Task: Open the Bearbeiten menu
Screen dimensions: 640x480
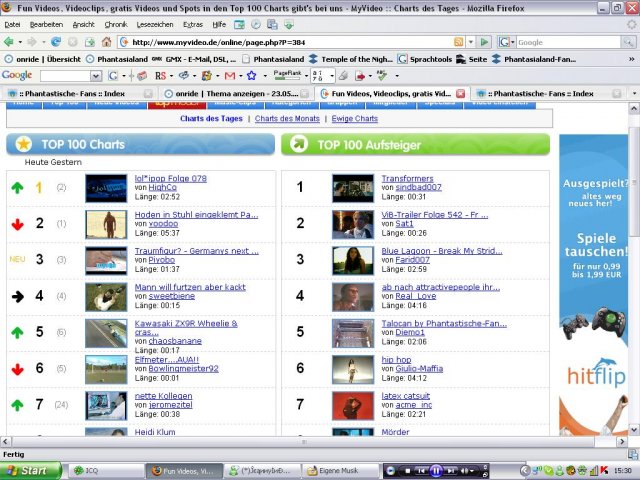Action: [x=46, y=24]
